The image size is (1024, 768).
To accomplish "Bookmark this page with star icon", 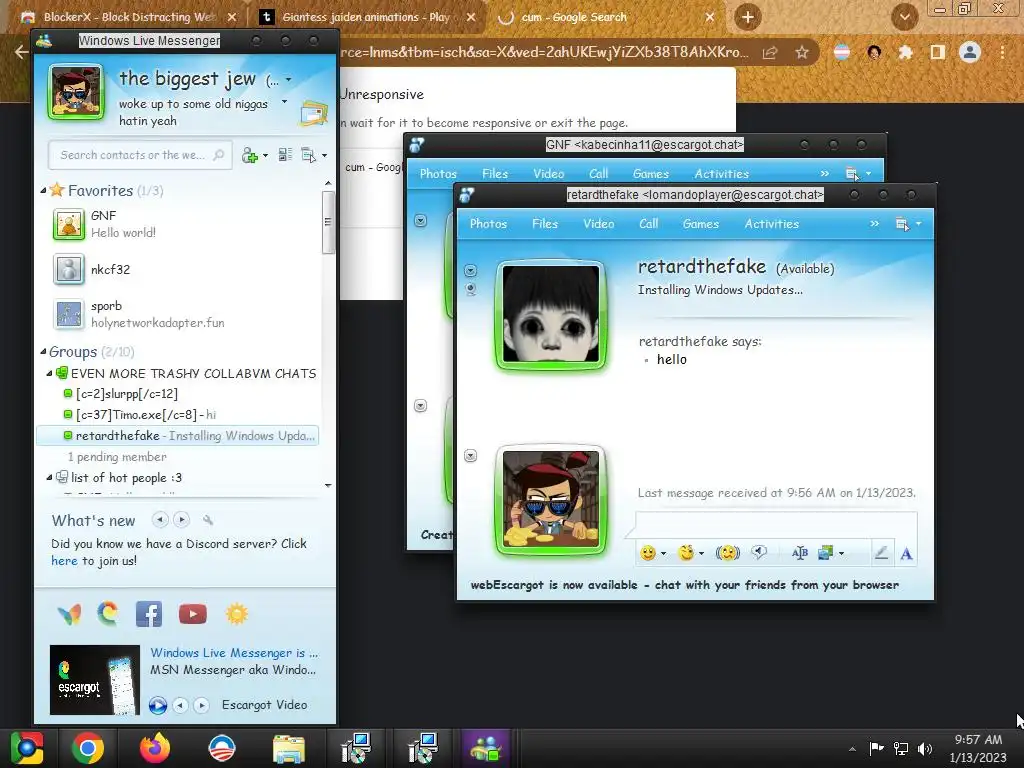I will click(802, 52).
